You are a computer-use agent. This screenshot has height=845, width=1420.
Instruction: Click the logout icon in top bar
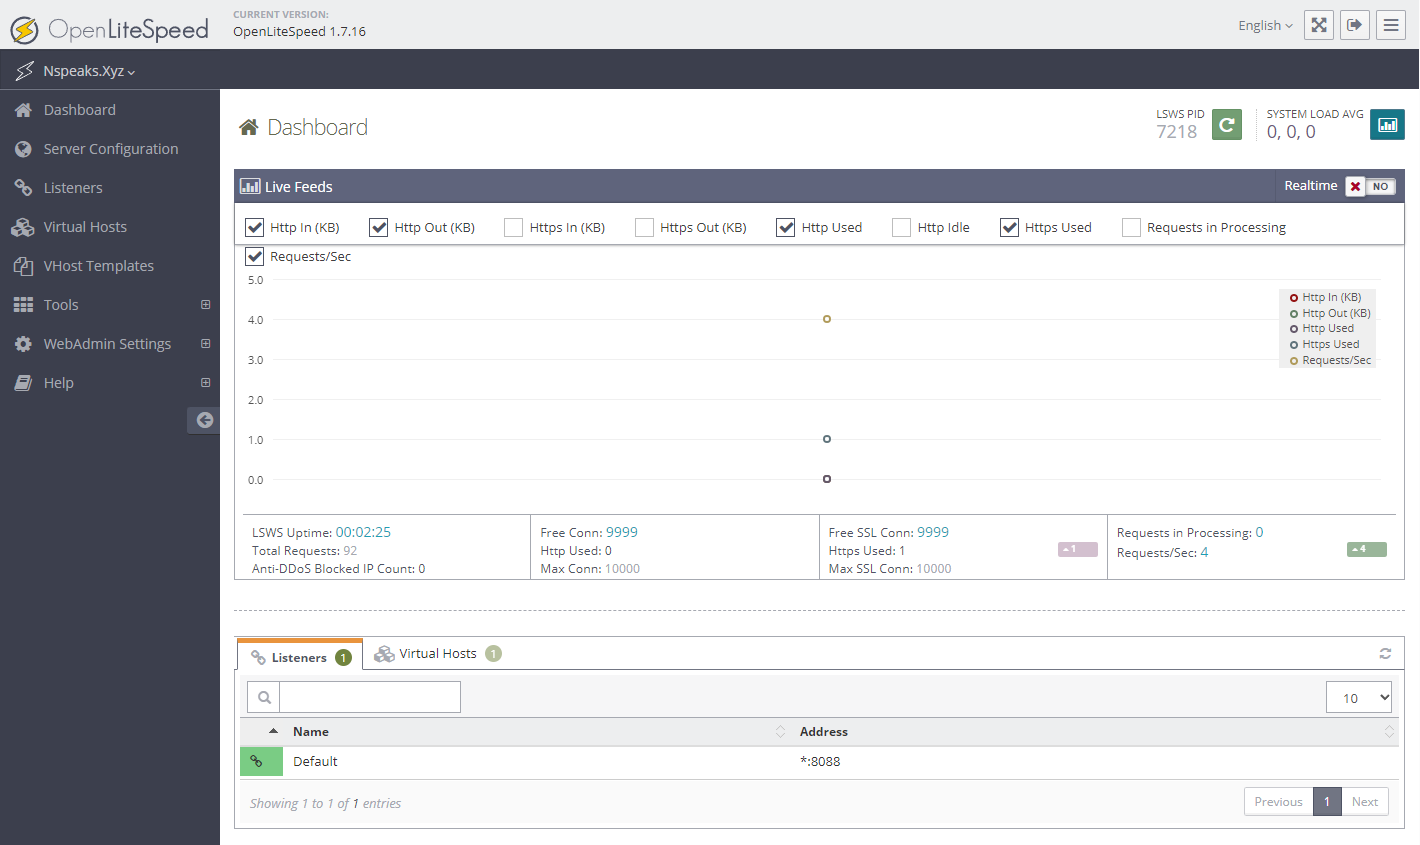click(x=1355, y=25)
